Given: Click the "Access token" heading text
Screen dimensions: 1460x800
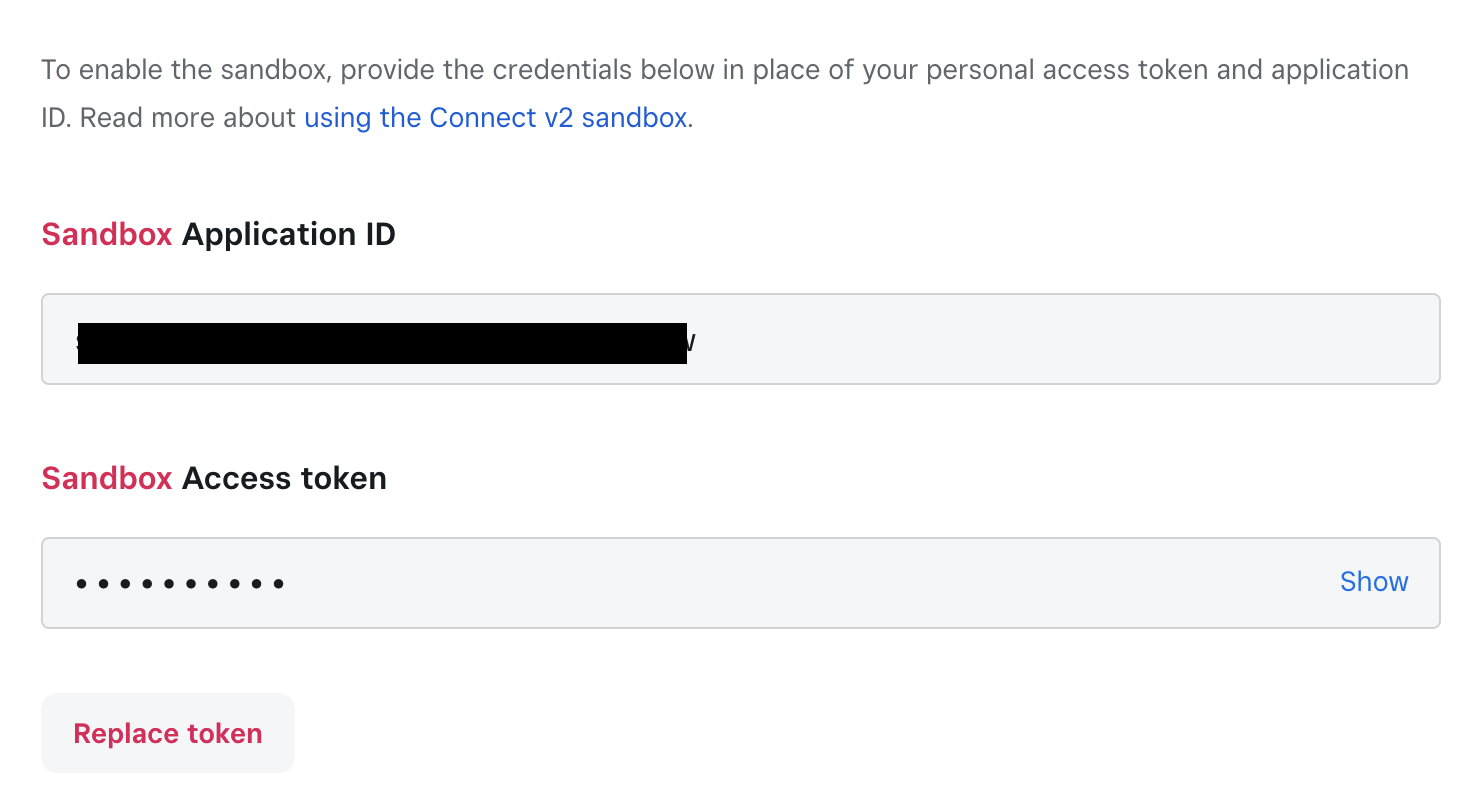Looking at the screenshot, I should (284, 479).
